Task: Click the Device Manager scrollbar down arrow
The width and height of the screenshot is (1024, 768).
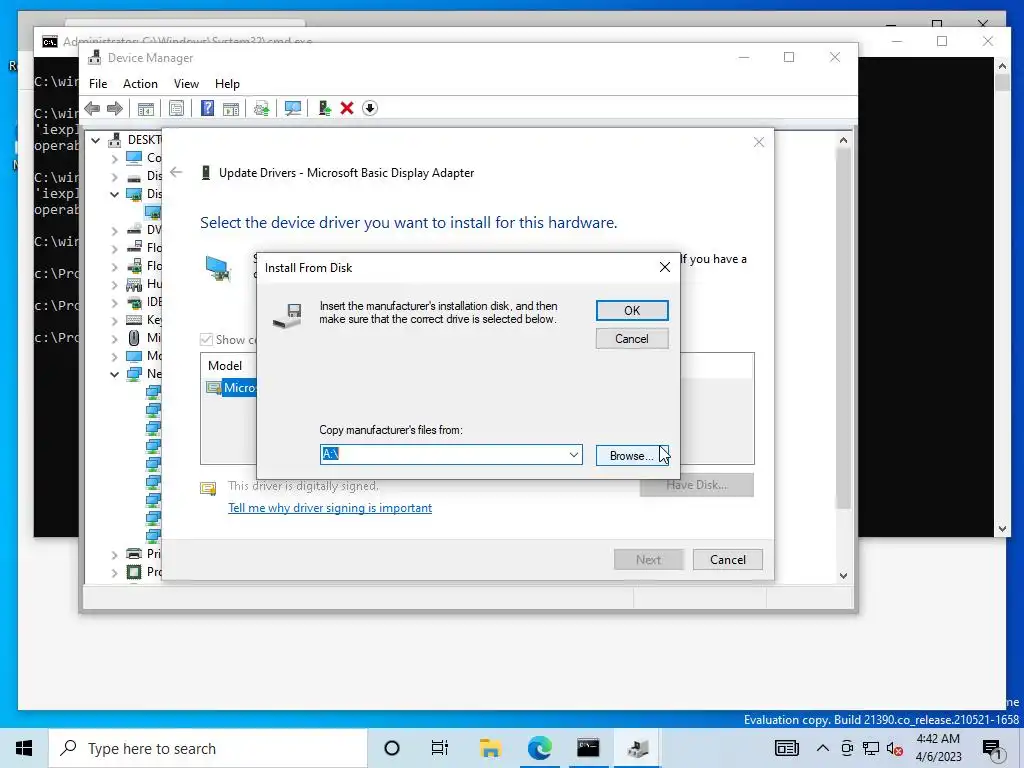Action: pyautogui.click(x=843, y=576)
